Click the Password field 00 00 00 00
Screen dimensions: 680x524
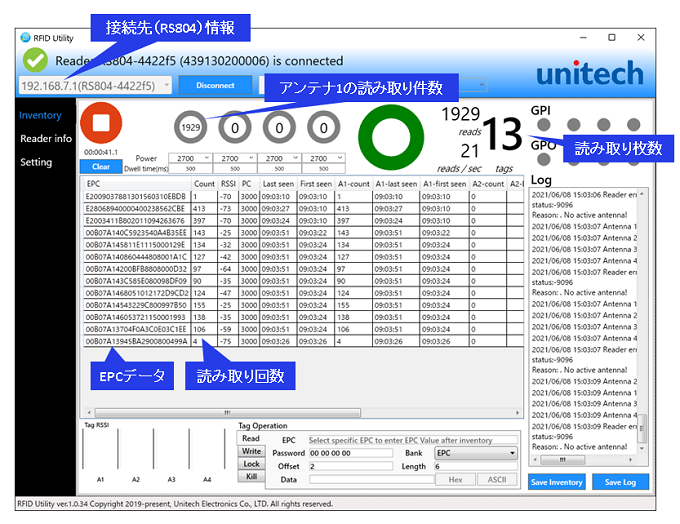[x=350, y=453]
